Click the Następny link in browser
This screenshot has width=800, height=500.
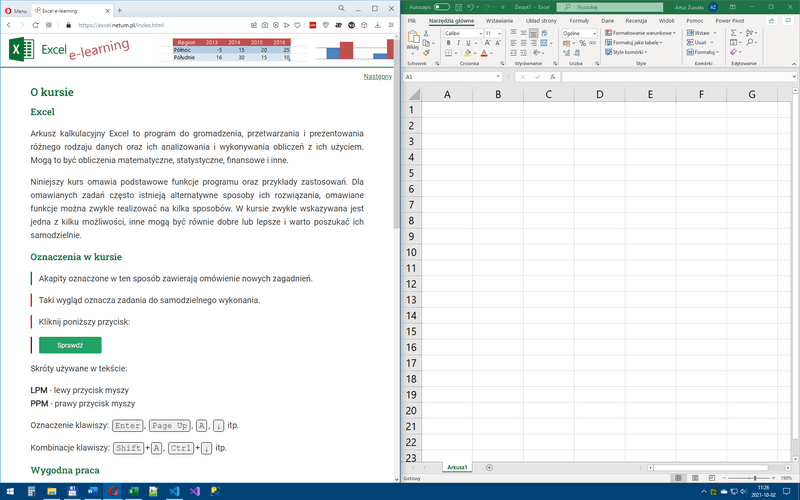point(378,77)
